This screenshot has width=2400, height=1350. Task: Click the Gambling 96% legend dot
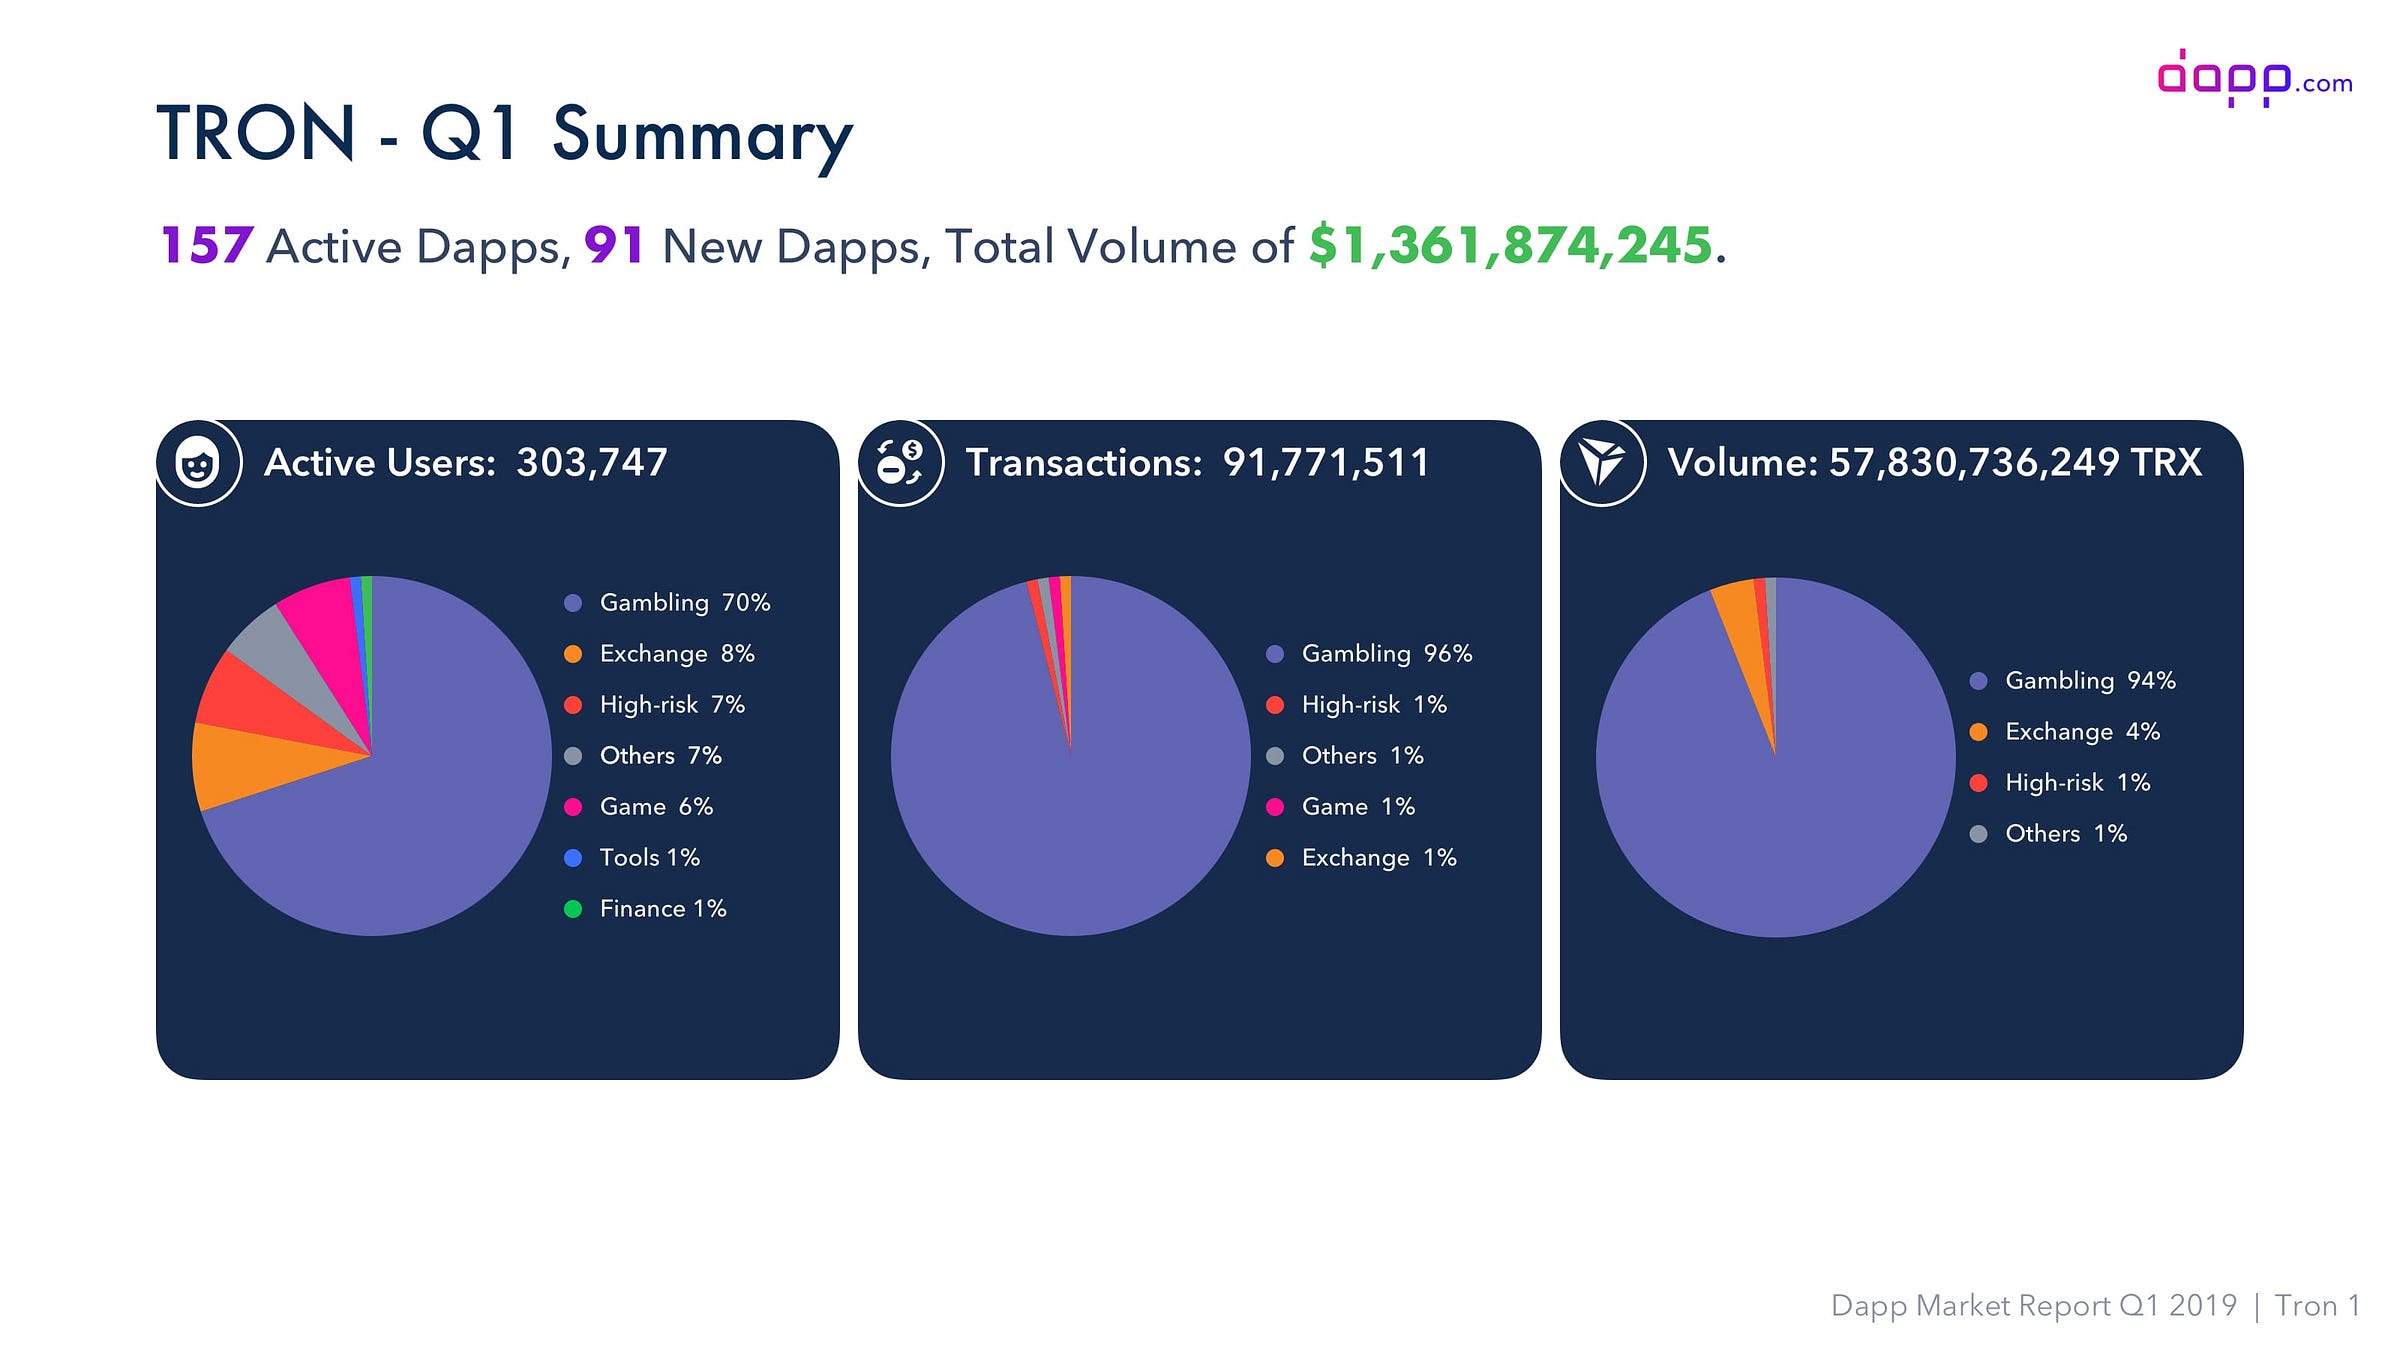pyautogui.click(x=1275, y=654)
